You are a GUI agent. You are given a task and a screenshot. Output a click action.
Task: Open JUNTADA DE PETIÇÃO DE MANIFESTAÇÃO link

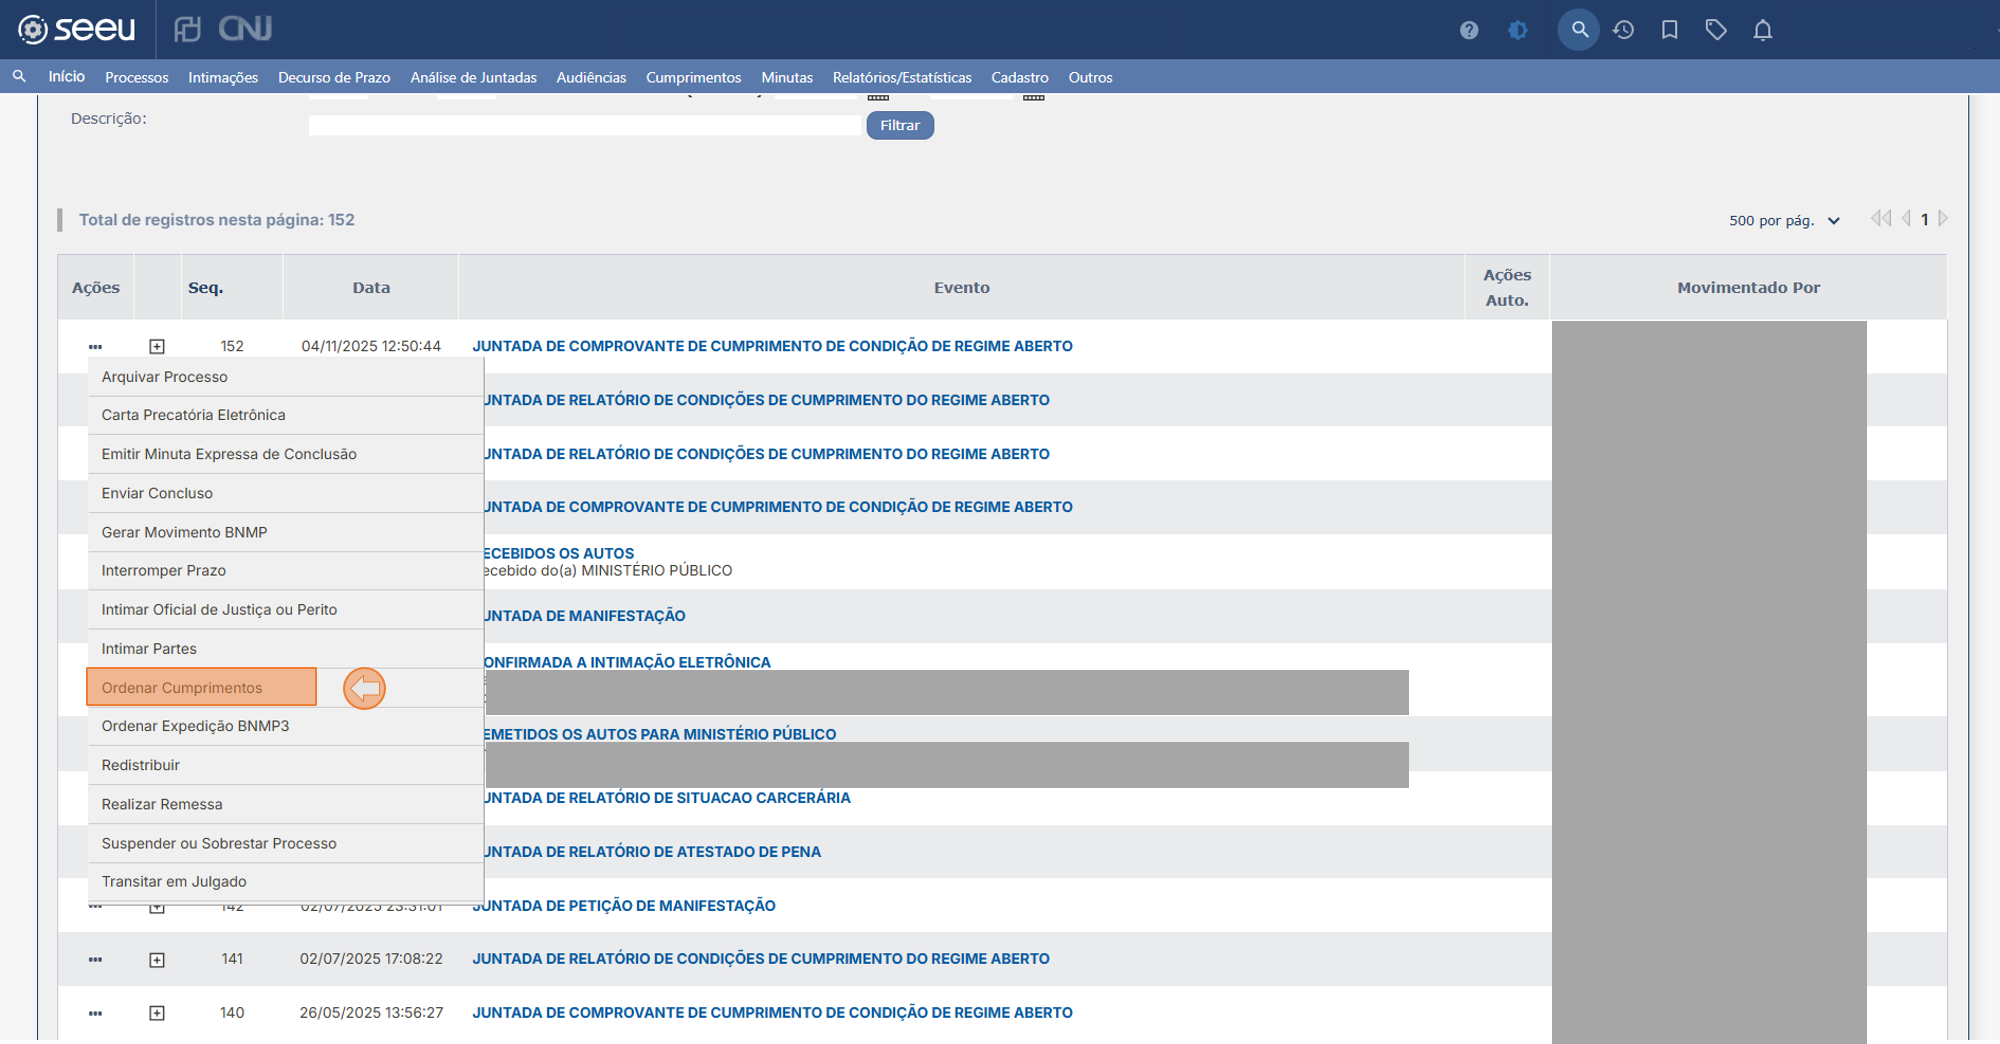click(624, 906)
